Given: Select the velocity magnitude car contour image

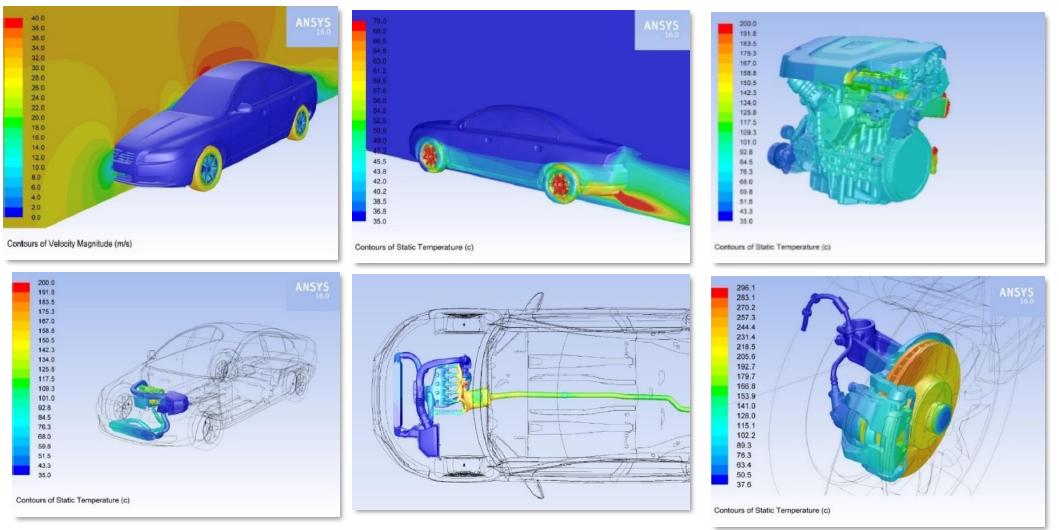Looking at the screenshot, I should (171, 130).
